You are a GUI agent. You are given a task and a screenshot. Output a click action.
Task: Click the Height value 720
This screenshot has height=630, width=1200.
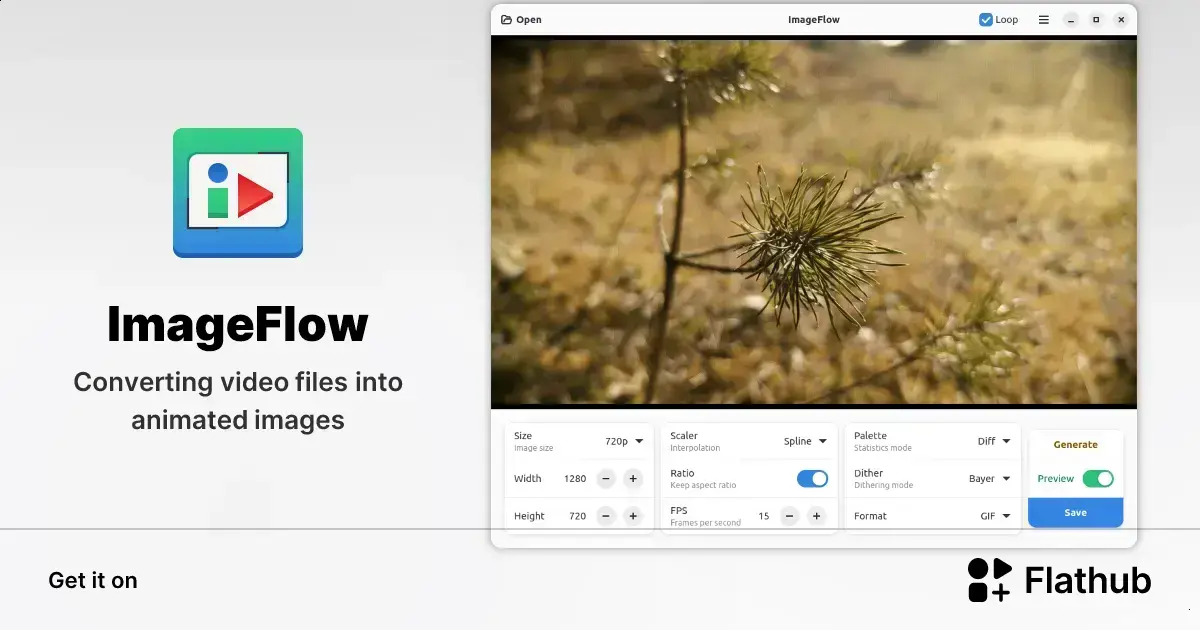578,516
